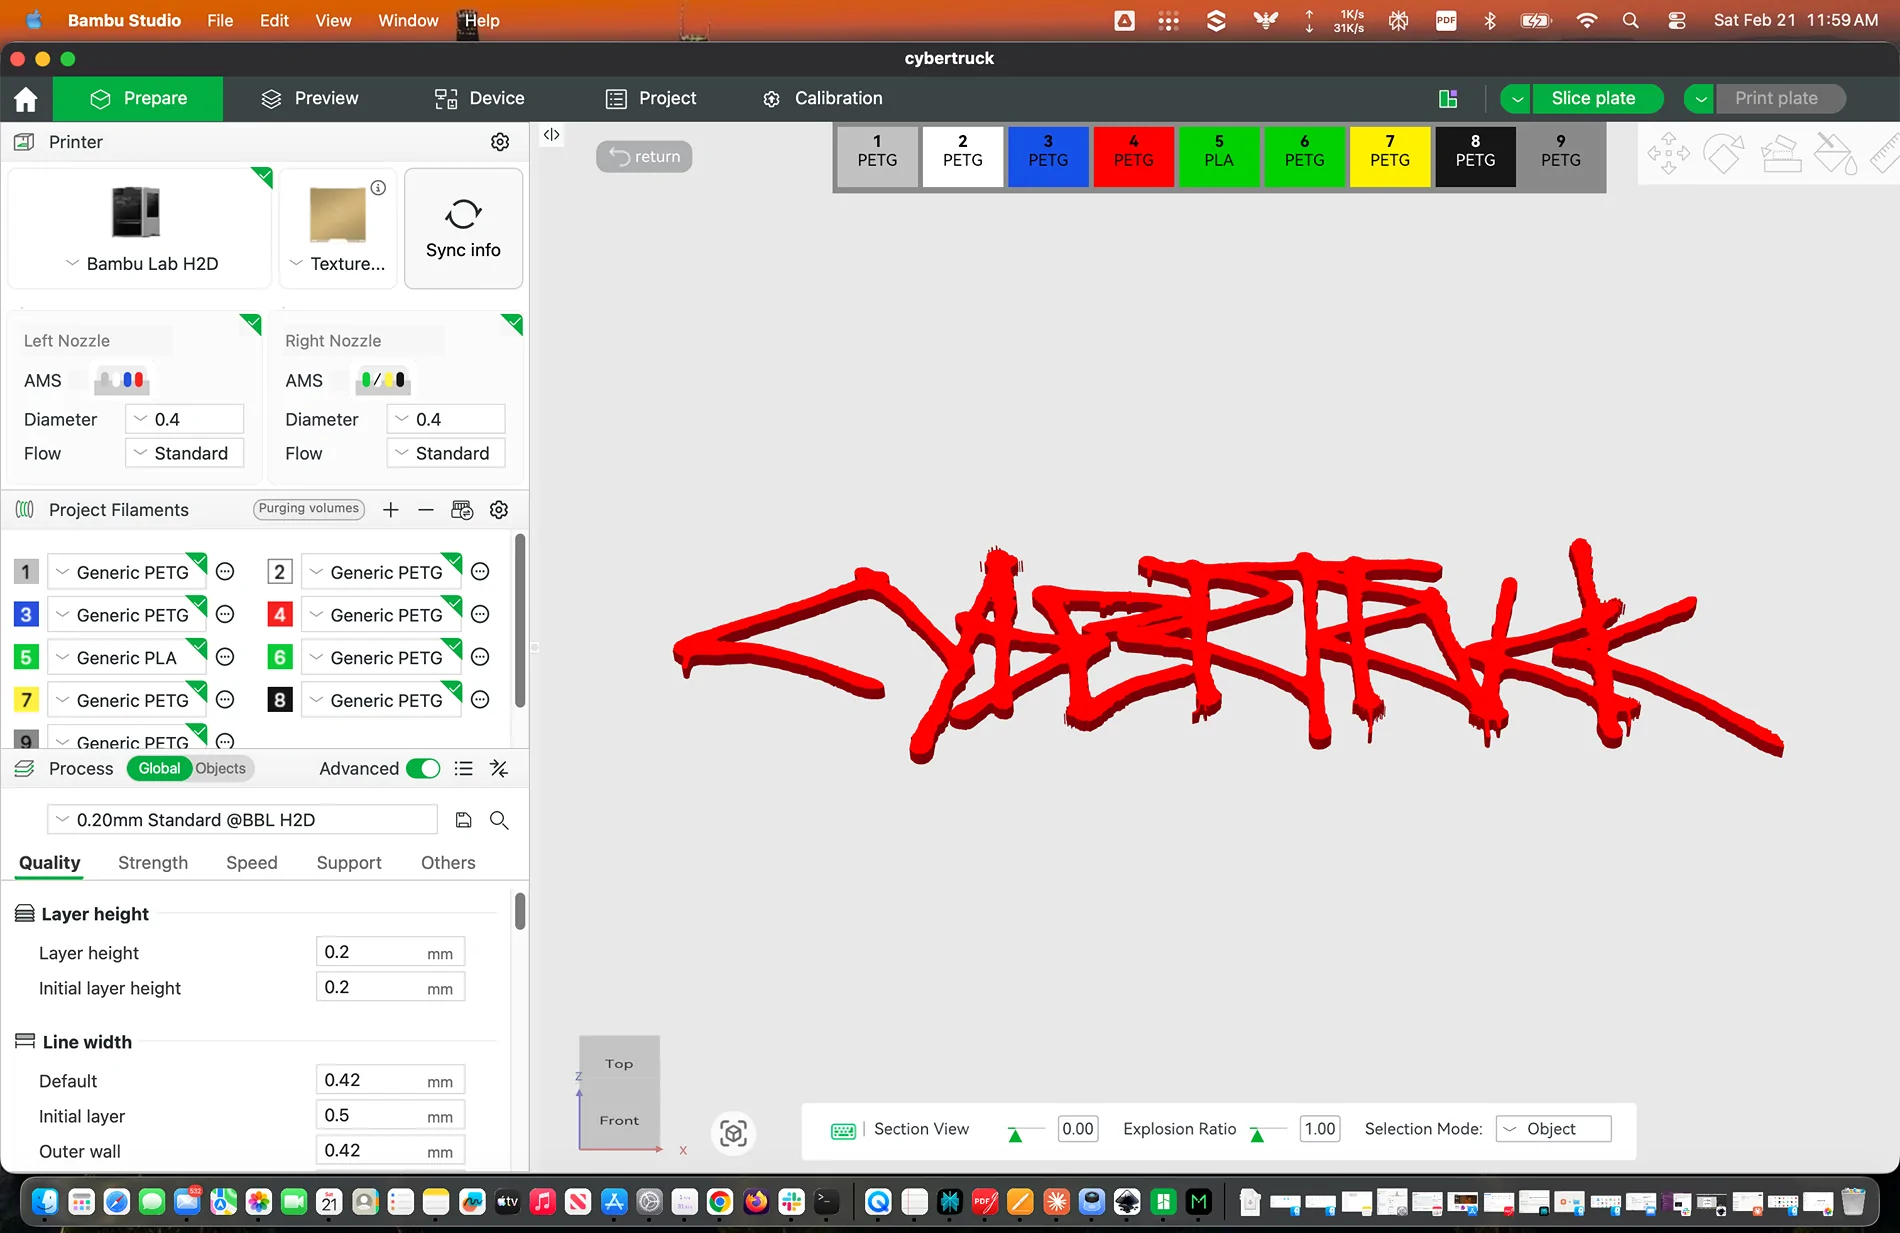Screen dimensions: 1900x1233
Task: Reset view with the cube focus icon
Action: click(734, 1133)
